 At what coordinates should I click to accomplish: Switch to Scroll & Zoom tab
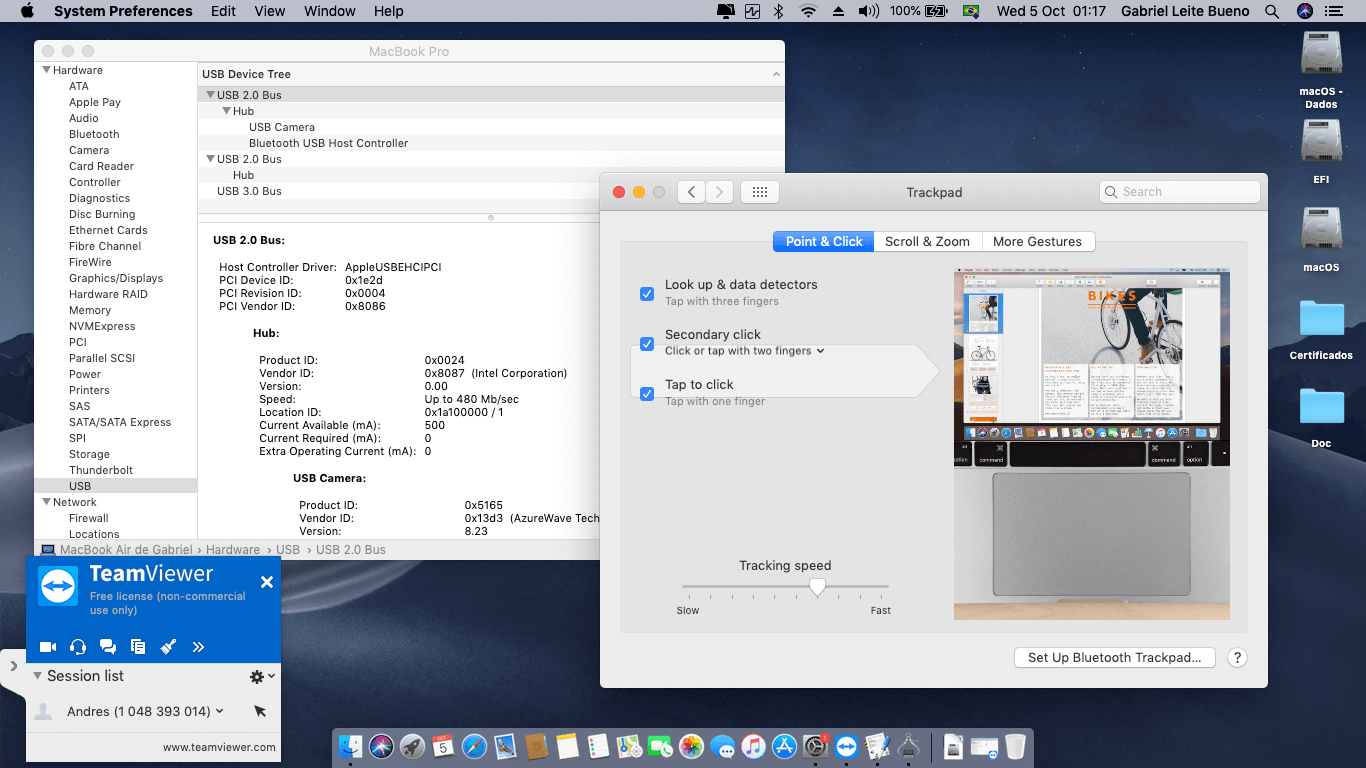point(927,241)
